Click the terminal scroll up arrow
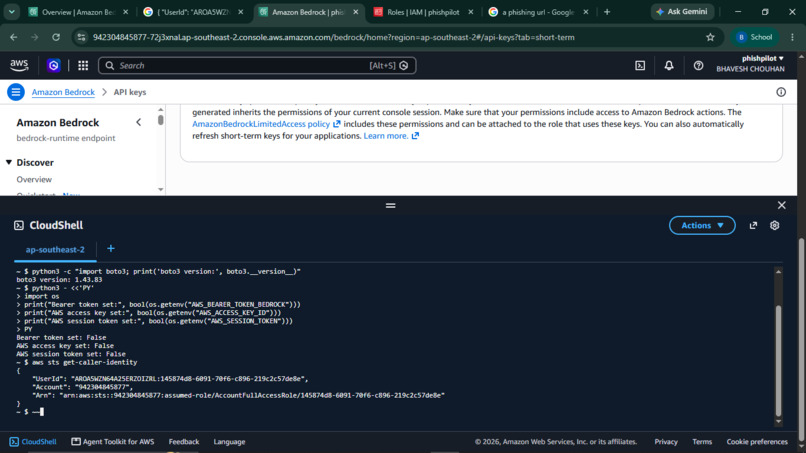 point(778,271)
